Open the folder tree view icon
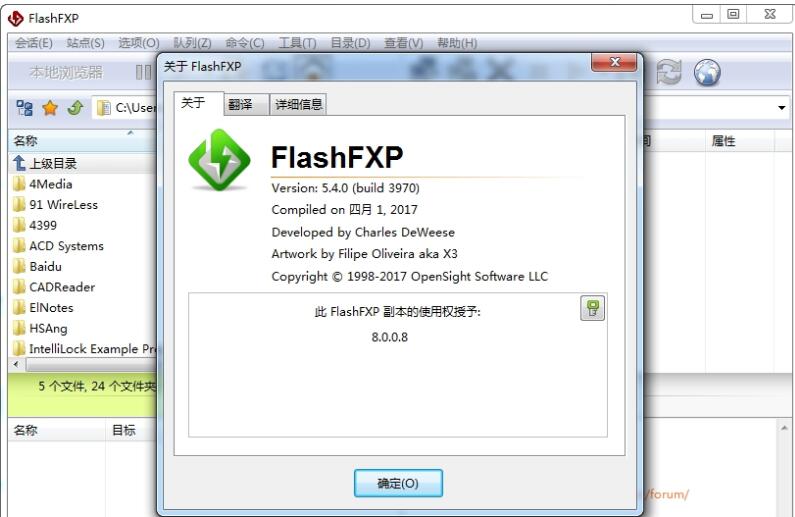The height and width of the screenshot is (517, 795). point(24,107)
